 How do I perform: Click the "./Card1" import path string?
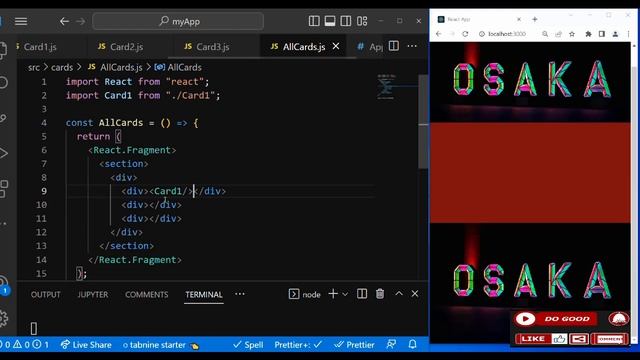[x=190, y=96]
